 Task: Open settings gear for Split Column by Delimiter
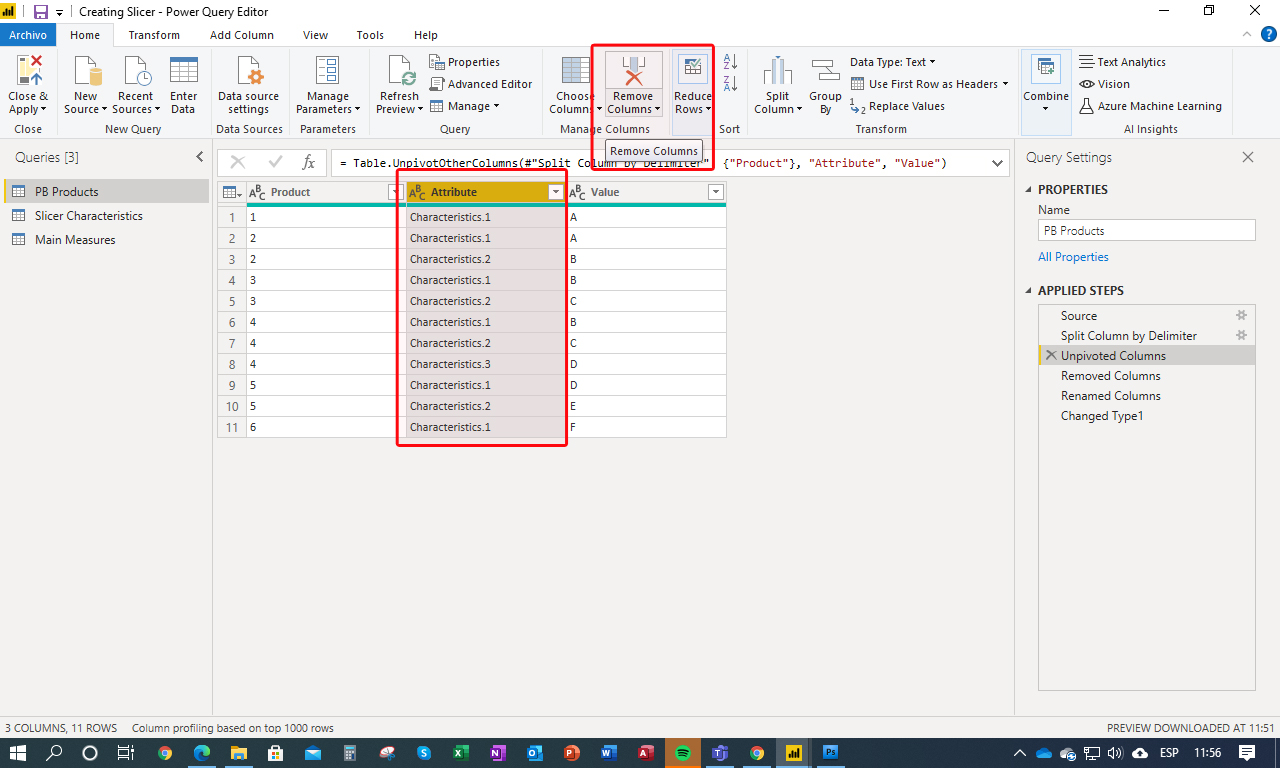(x=1241, y=335)
